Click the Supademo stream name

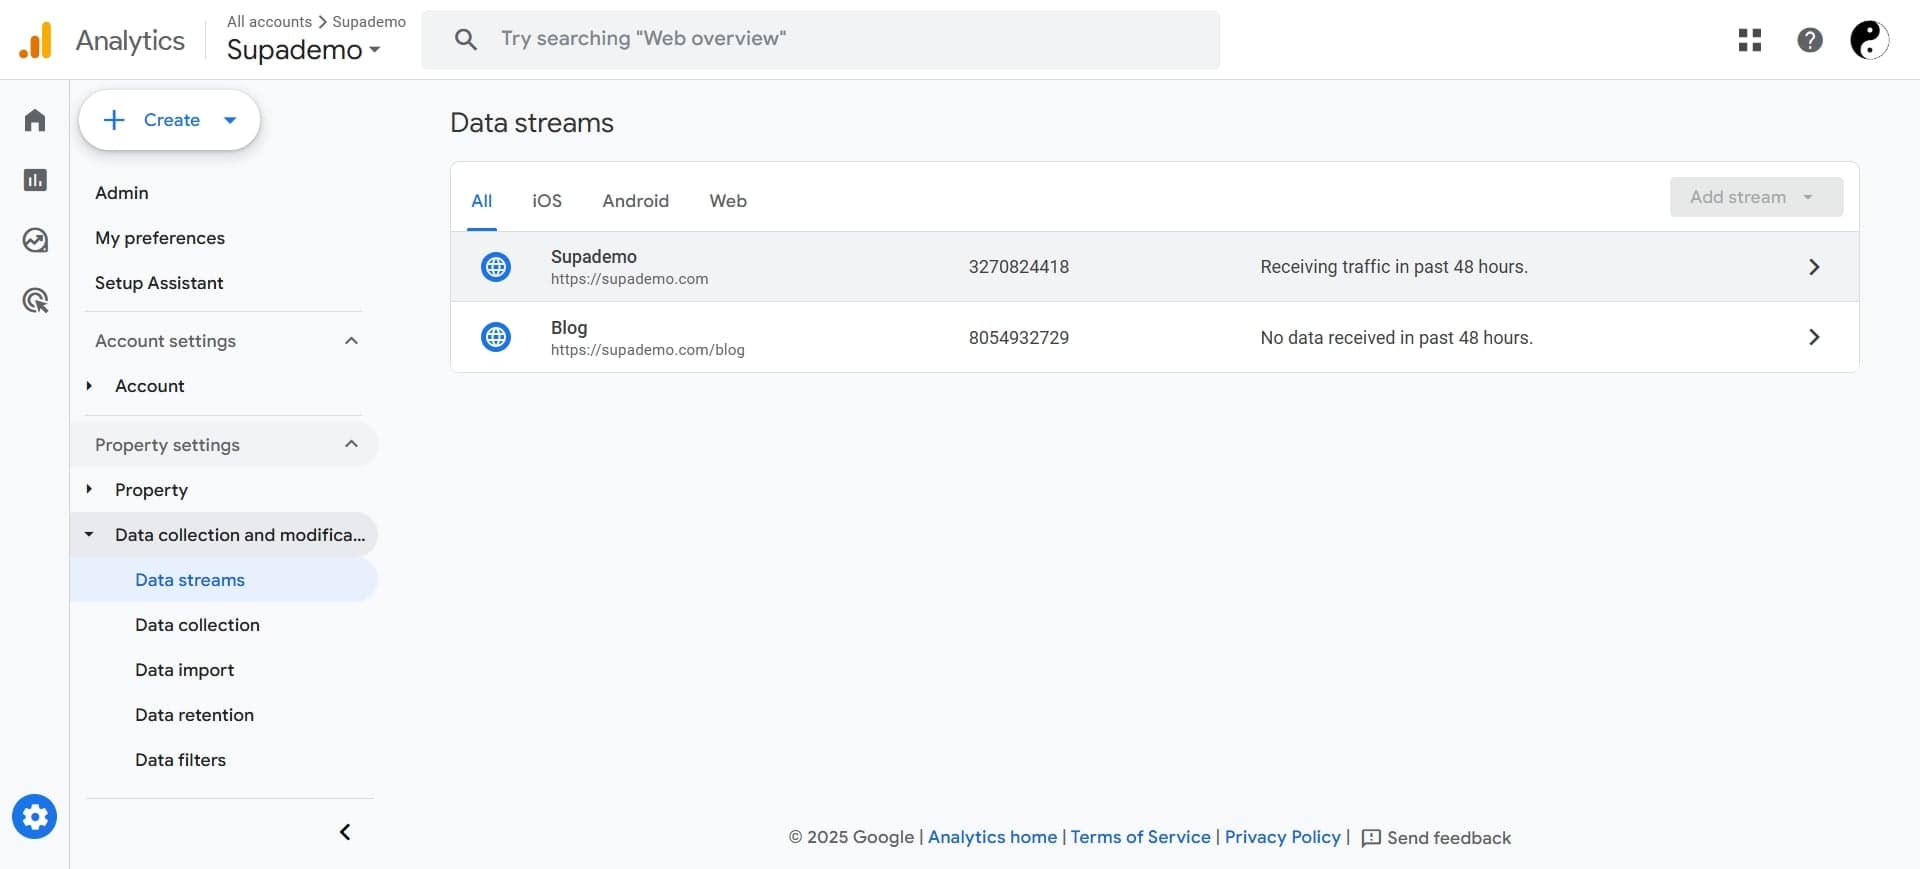(594, 257)
